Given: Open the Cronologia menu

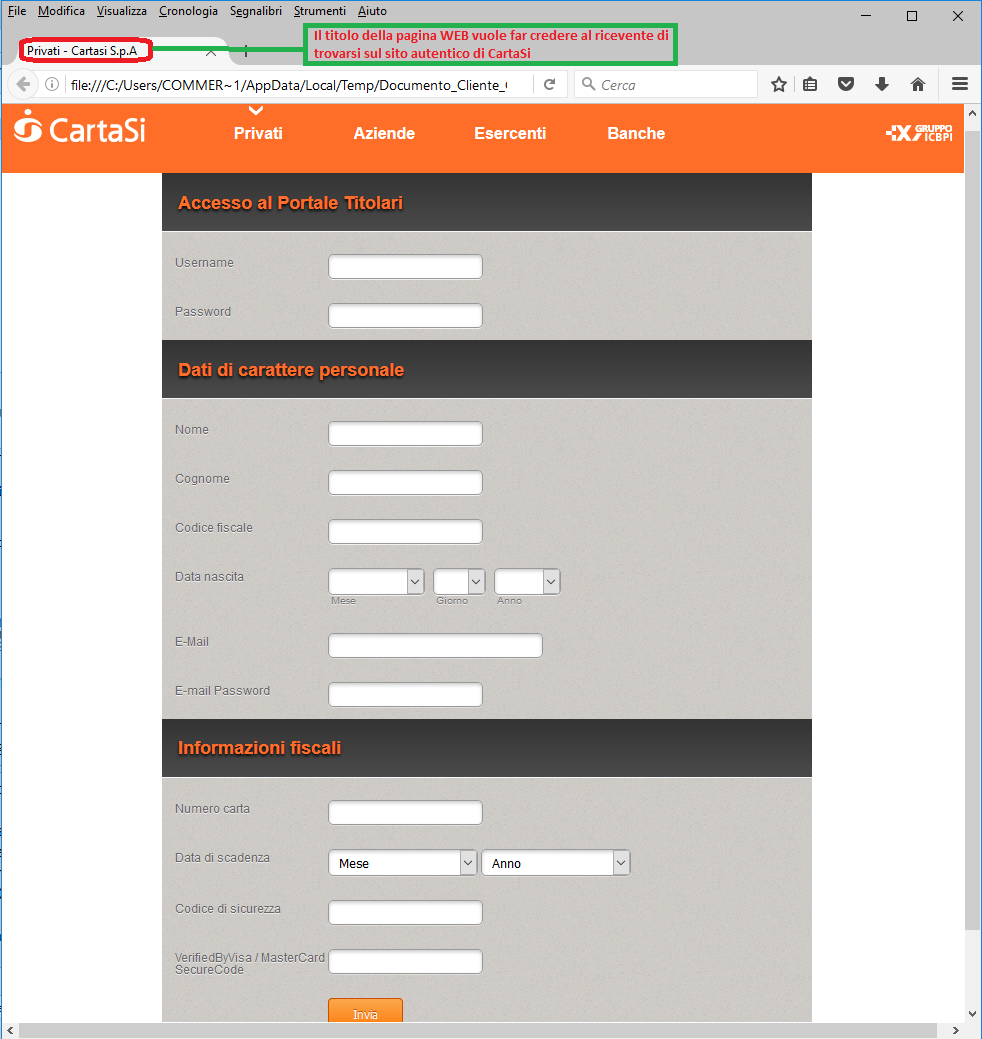Looking at the screenshot, I should click(x=188, y=11).
